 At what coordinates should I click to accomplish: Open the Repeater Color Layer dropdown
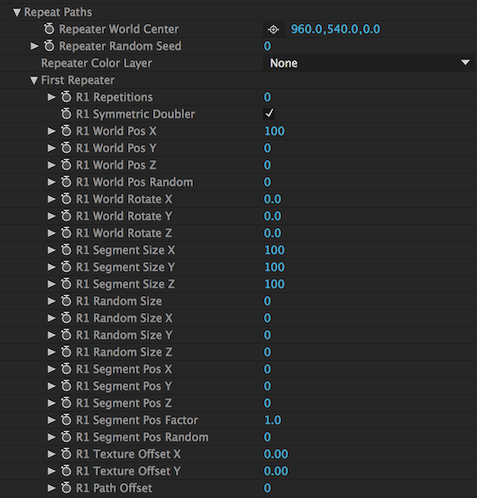coord(369,63)
